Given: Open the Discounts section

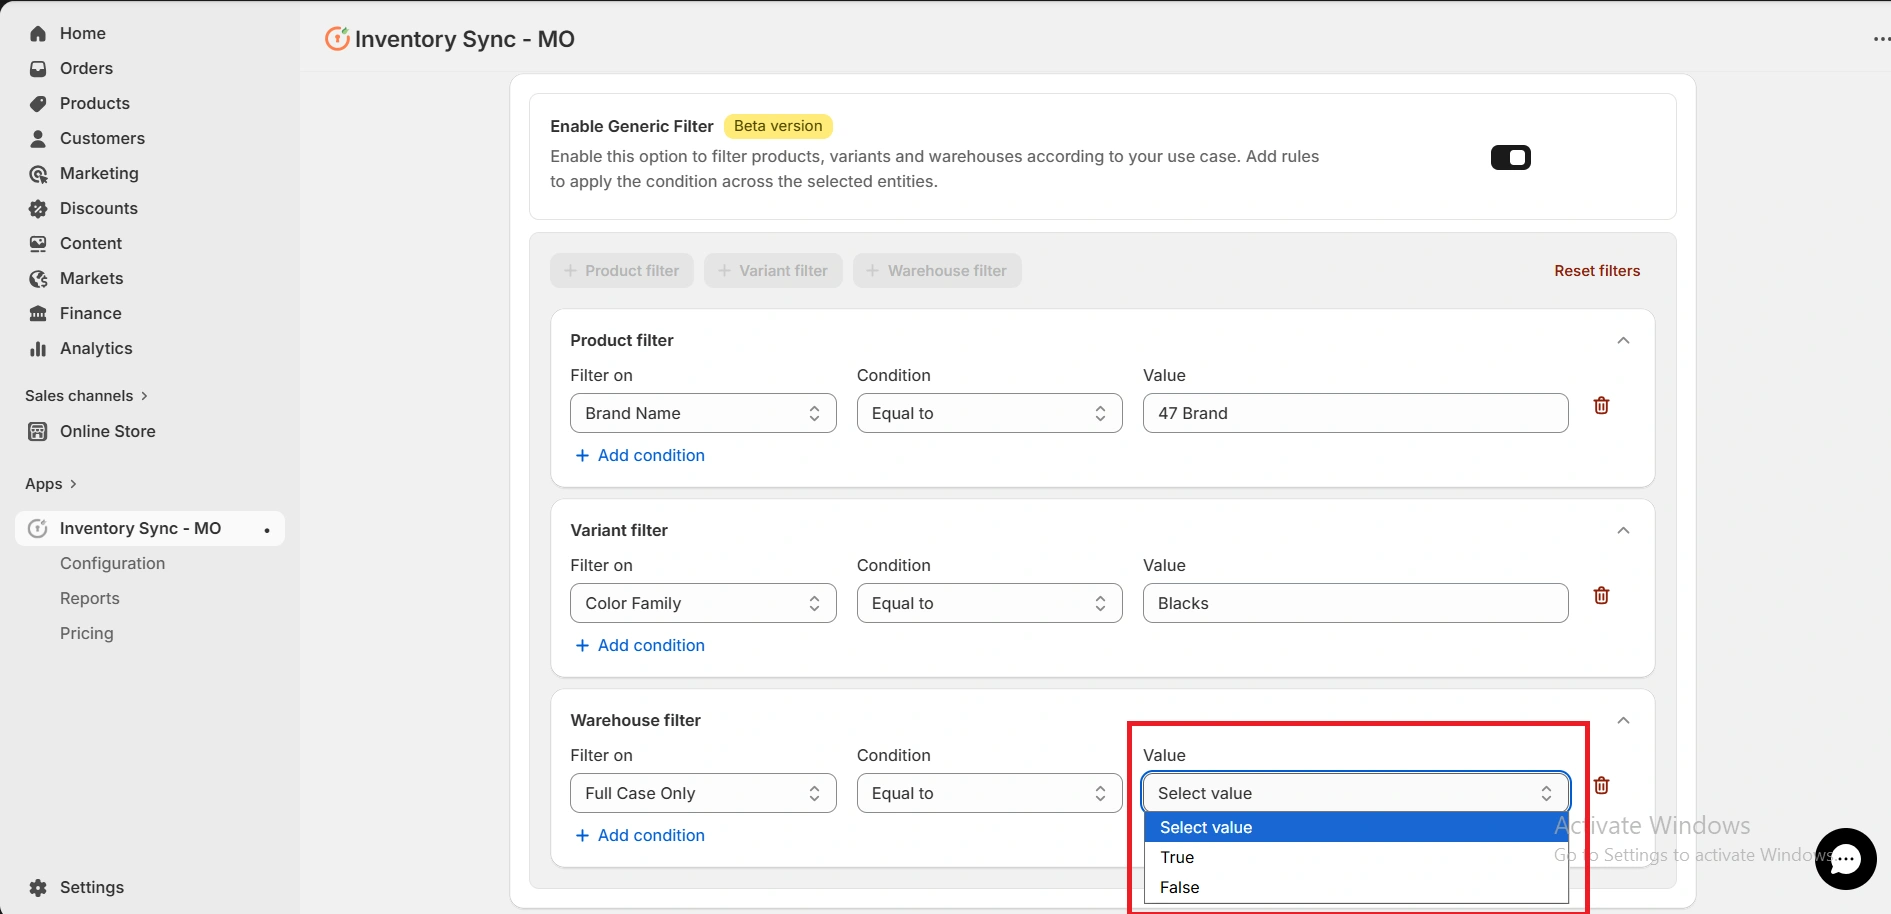Looking at the screenshot, I should (97, 208).
